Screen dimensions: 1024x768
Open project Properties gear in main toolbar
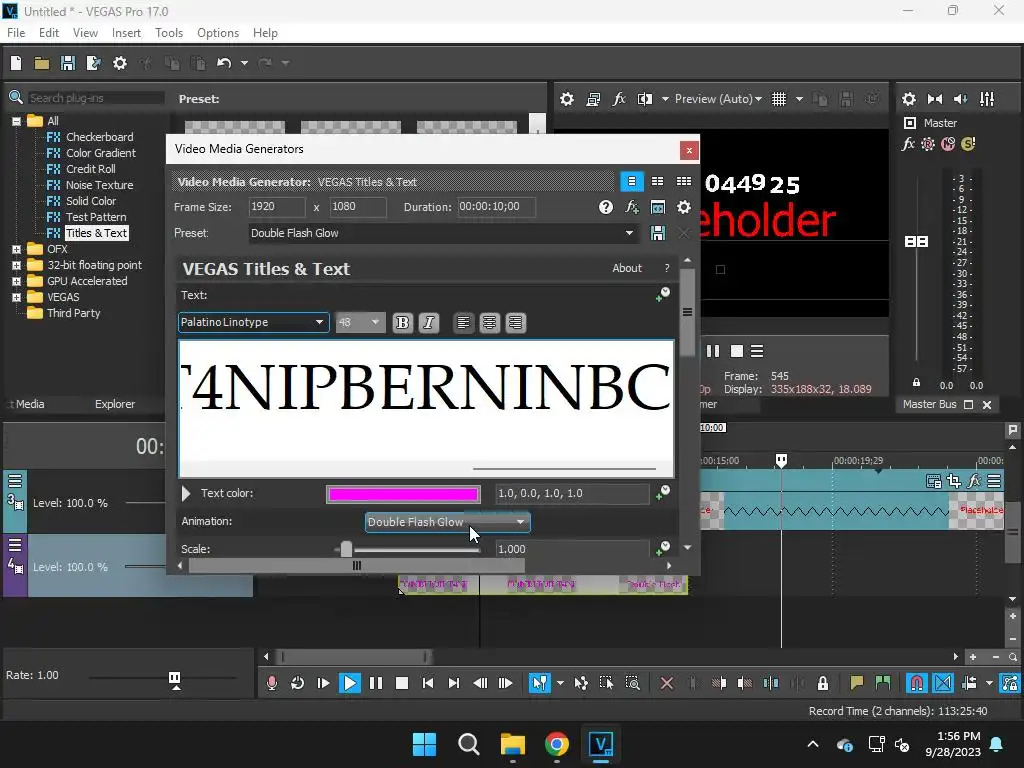[120, 63]
